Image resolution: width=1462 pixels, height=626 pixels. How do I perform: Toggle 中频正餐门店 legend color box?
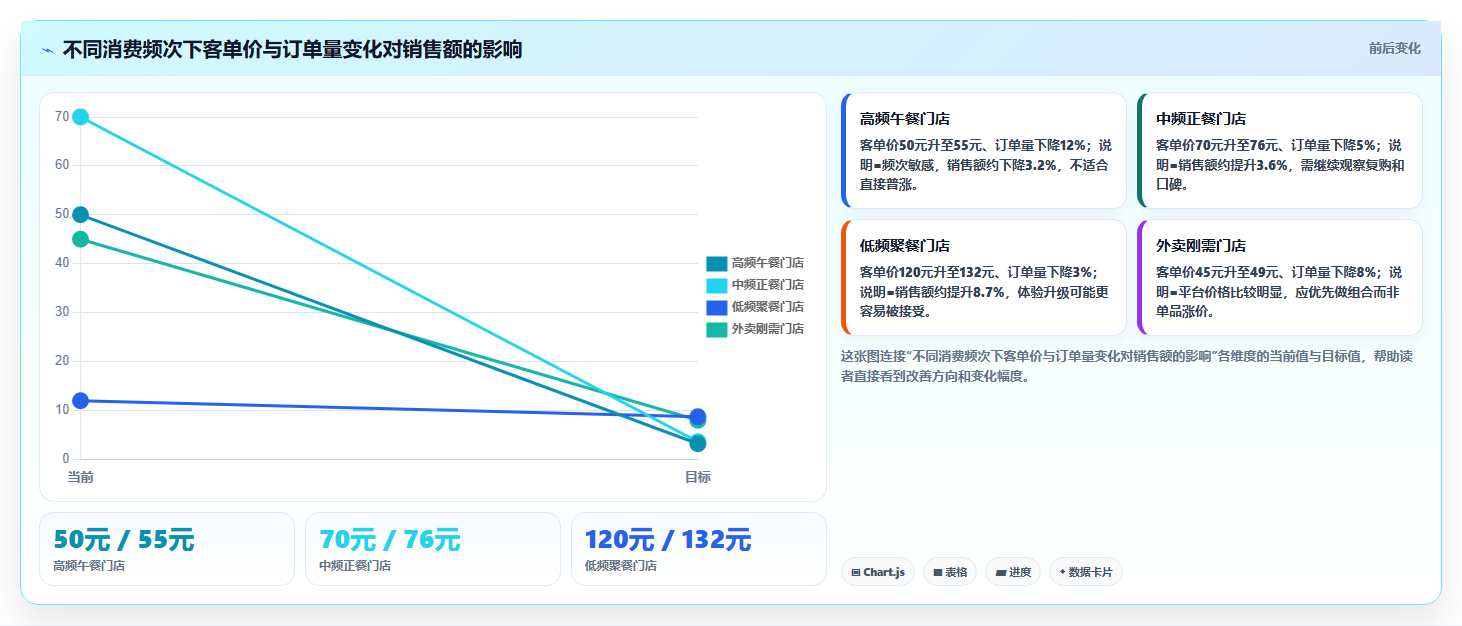[x=716, y=285]
